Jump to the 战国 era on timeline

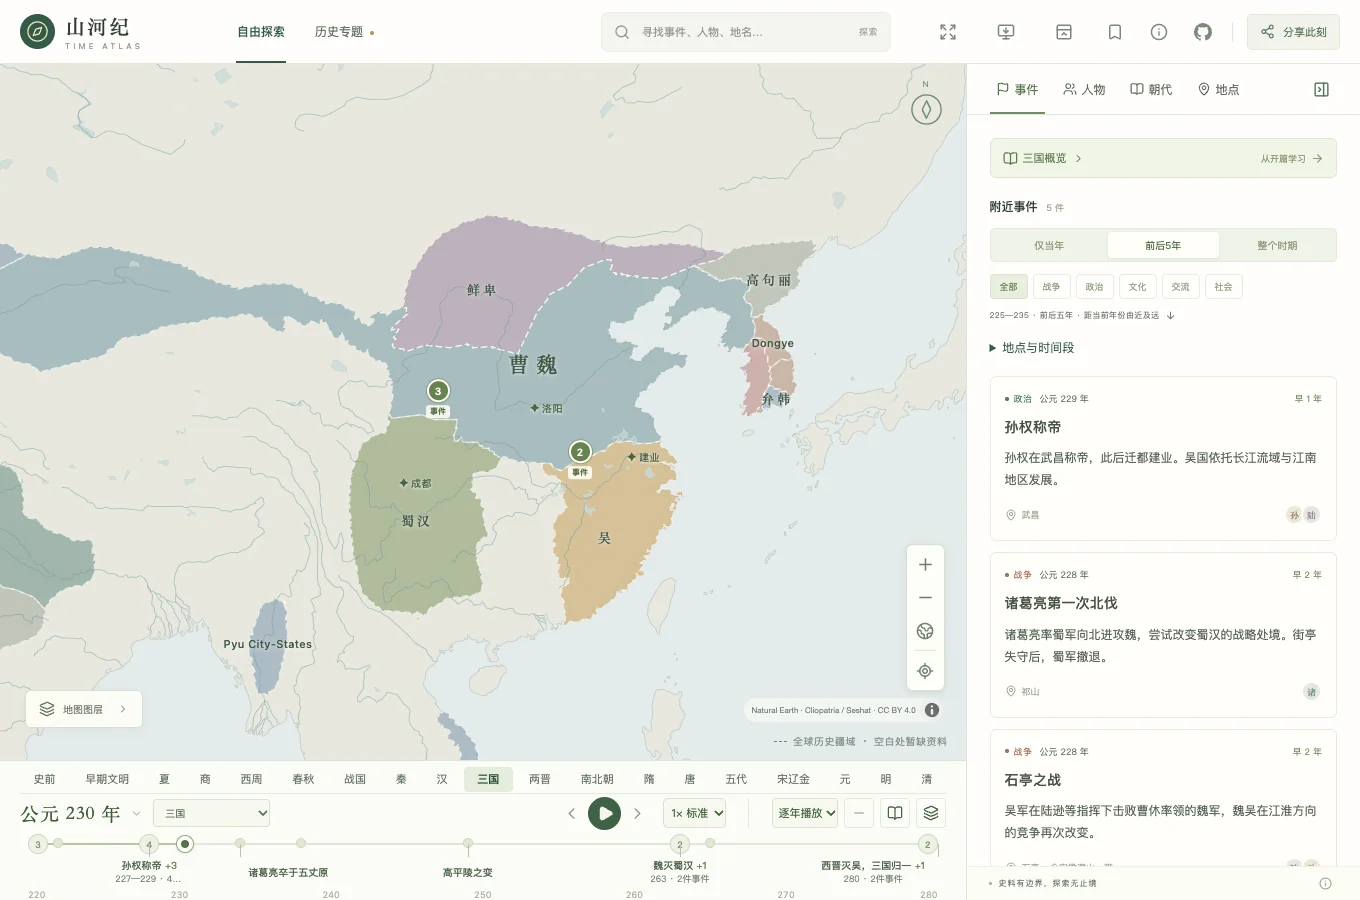tap(355, 779)
